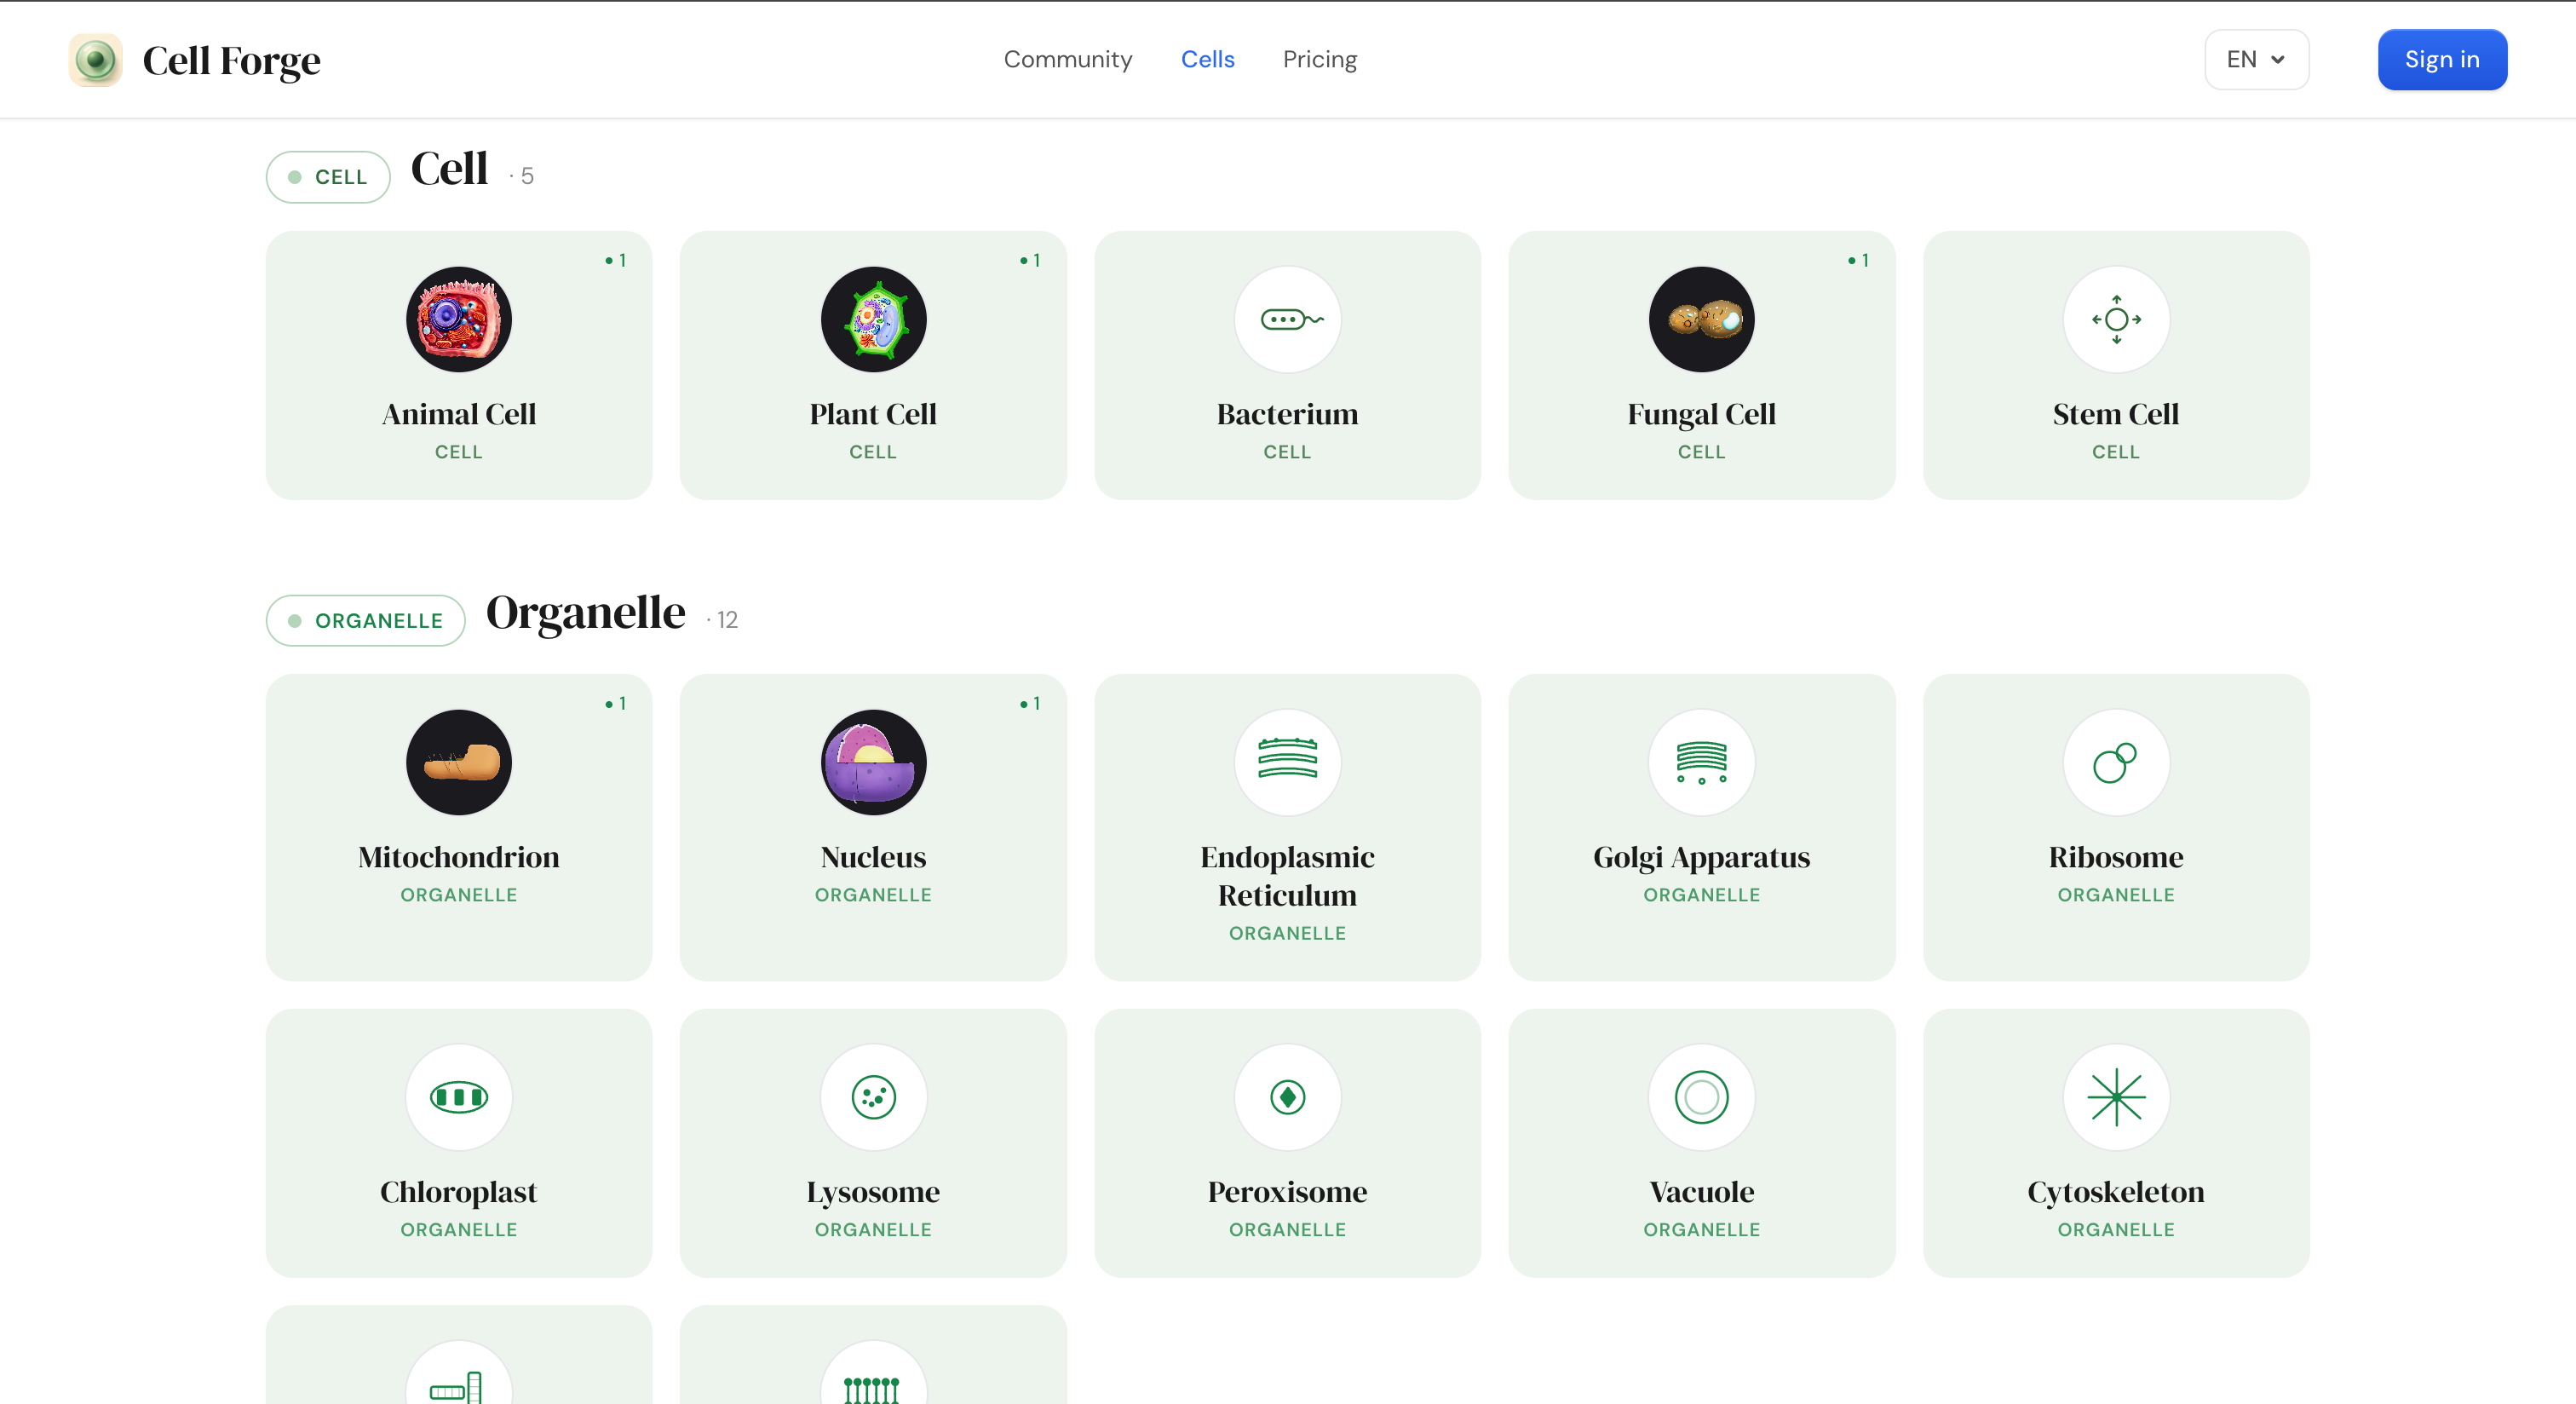Image resolution: width=2576 pixels, height=1404 pixels.
Task: Open the Mitochondrion illustration icon
Action: [x=459, y=763]
